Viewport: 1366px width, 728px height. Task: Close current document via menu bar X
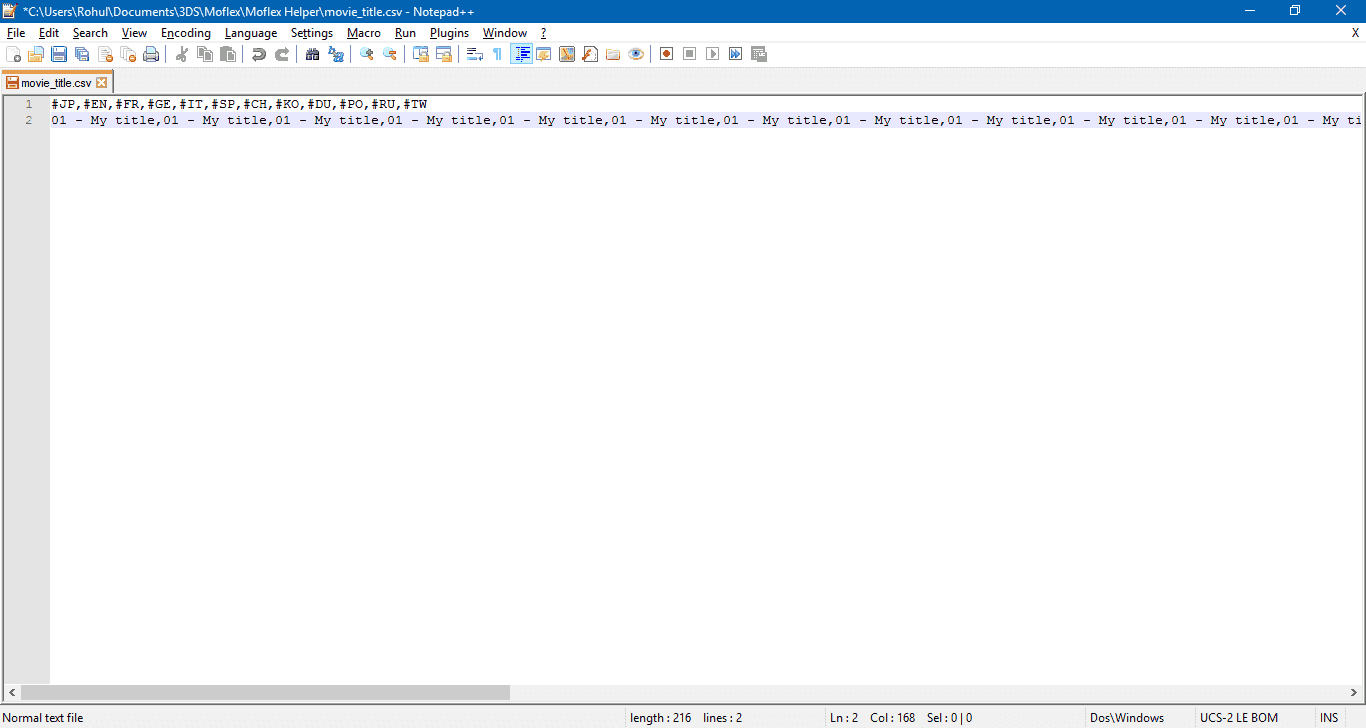coord(1355,33)
